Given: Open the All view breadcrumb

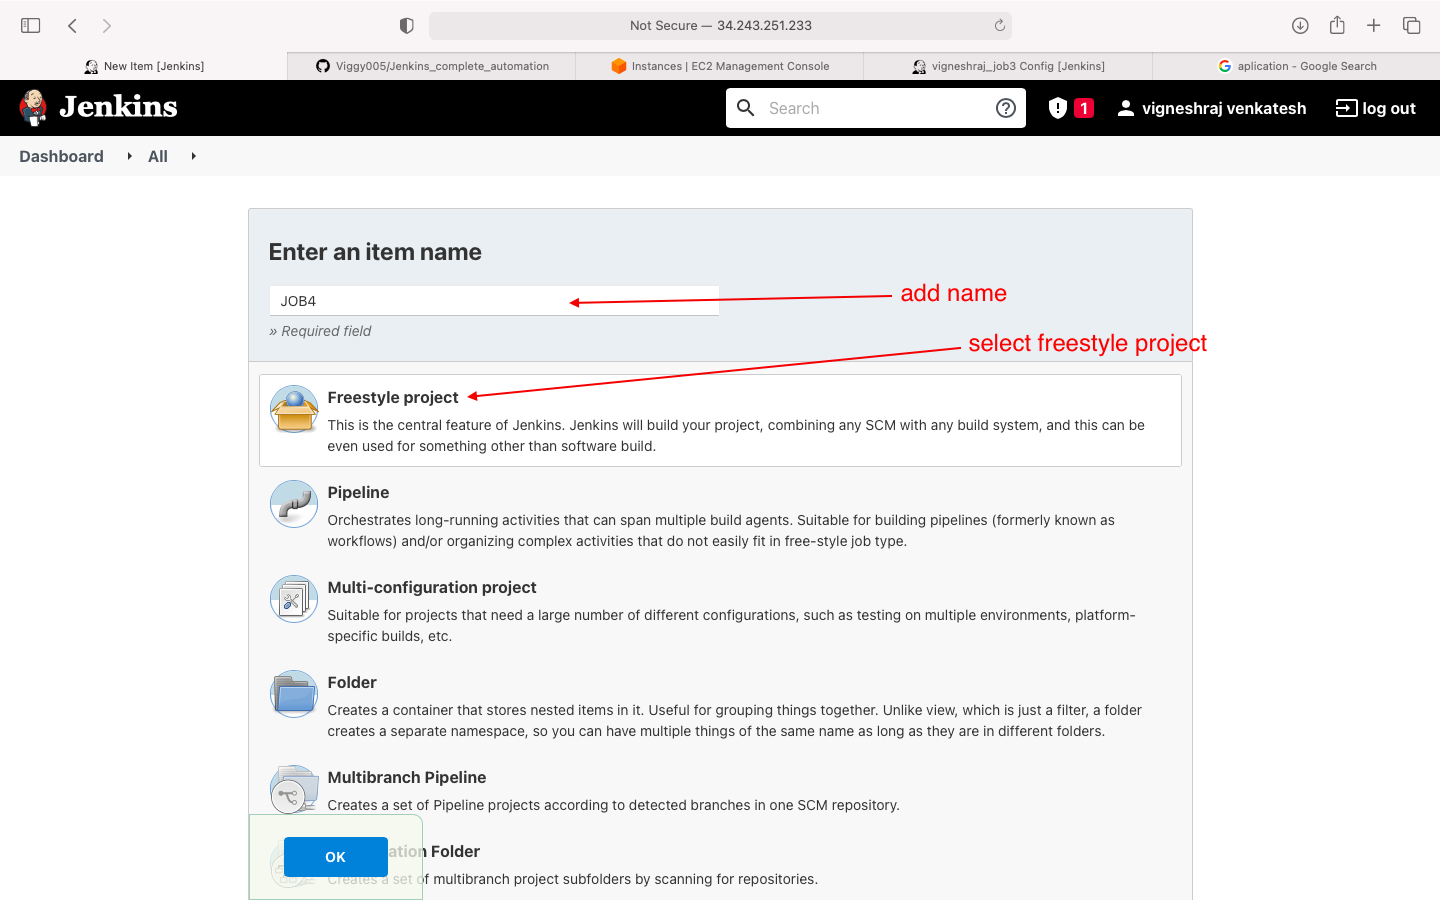Looking at the screenshot, I should click(158, 156).
